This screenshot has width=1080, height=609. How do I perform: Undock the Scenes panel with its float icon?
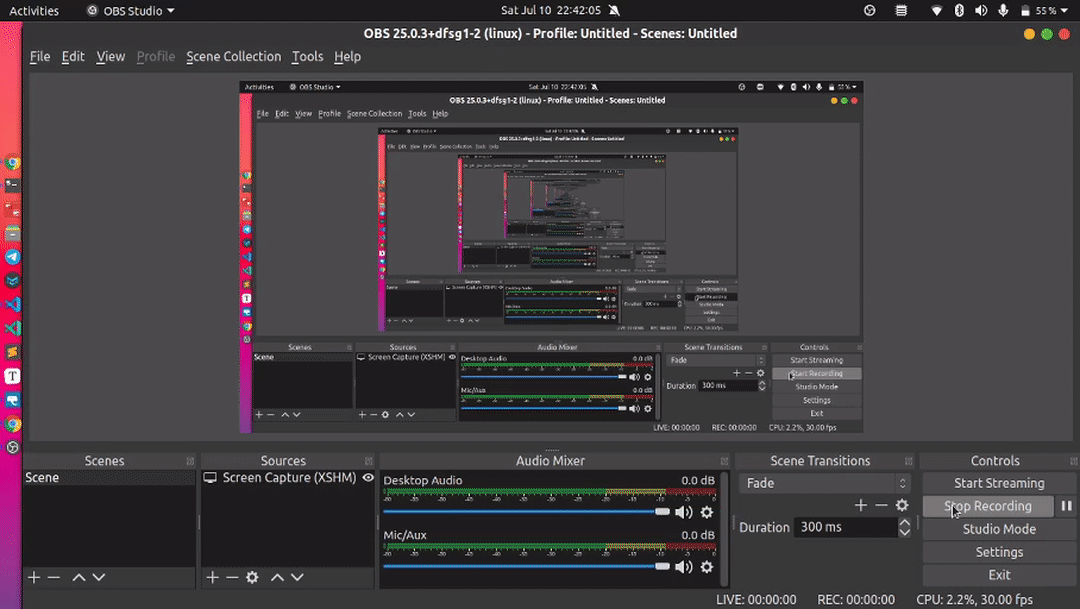190,461
